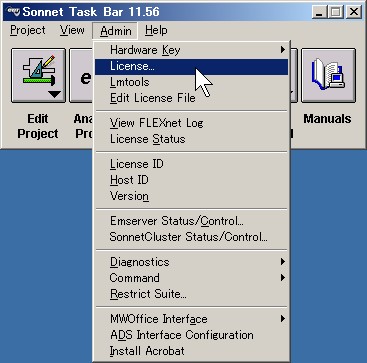Select Edit License File
The image size is (367, 363).
pos(192,98)
